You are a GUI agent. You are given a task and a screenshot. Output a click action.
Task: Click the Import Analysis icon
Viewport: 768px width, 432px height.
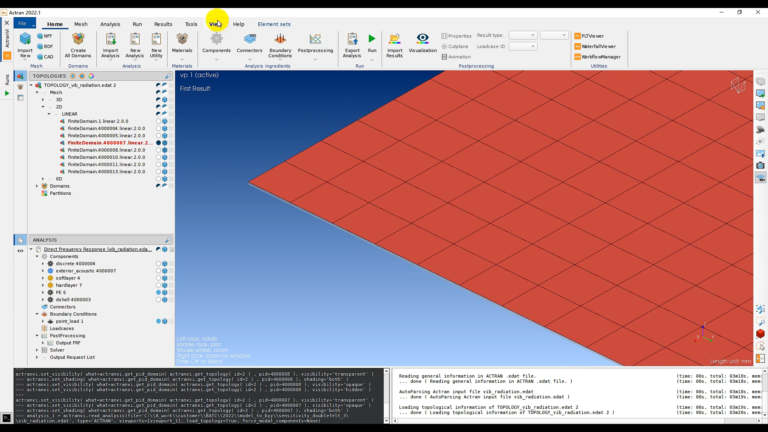click(110, 39)
